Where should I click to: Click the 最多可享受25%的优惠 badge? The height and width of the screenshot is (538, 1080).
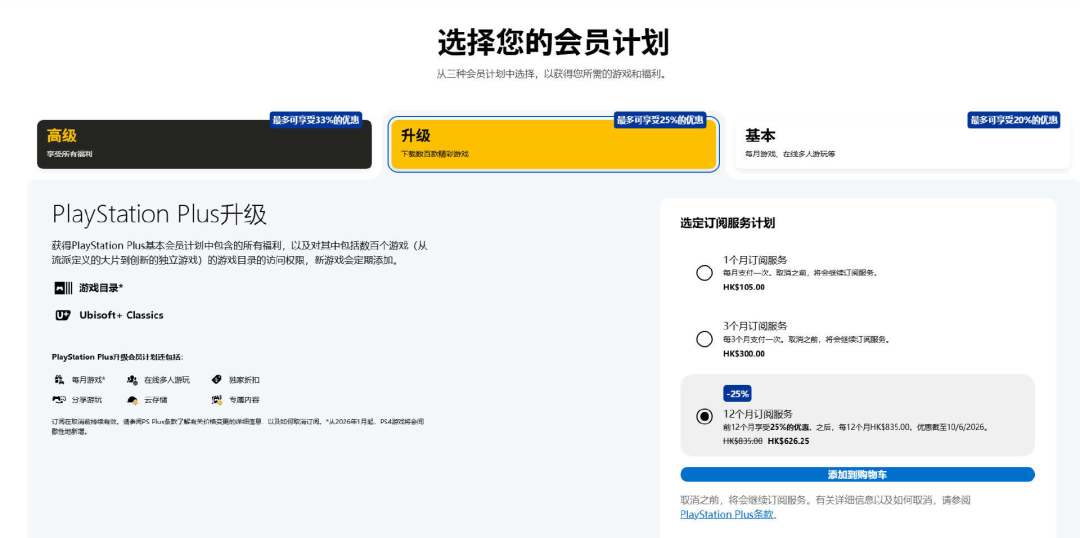[x=660, y=120]
